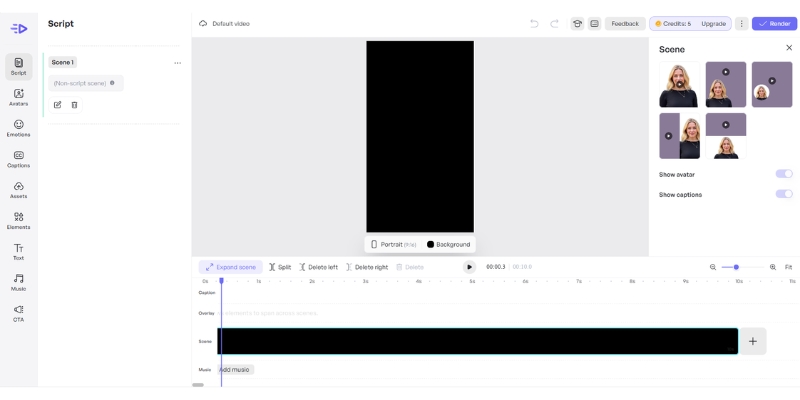Open the Elements panel
The width and height of the screenshot is (800, 400).
click(18, 221)
